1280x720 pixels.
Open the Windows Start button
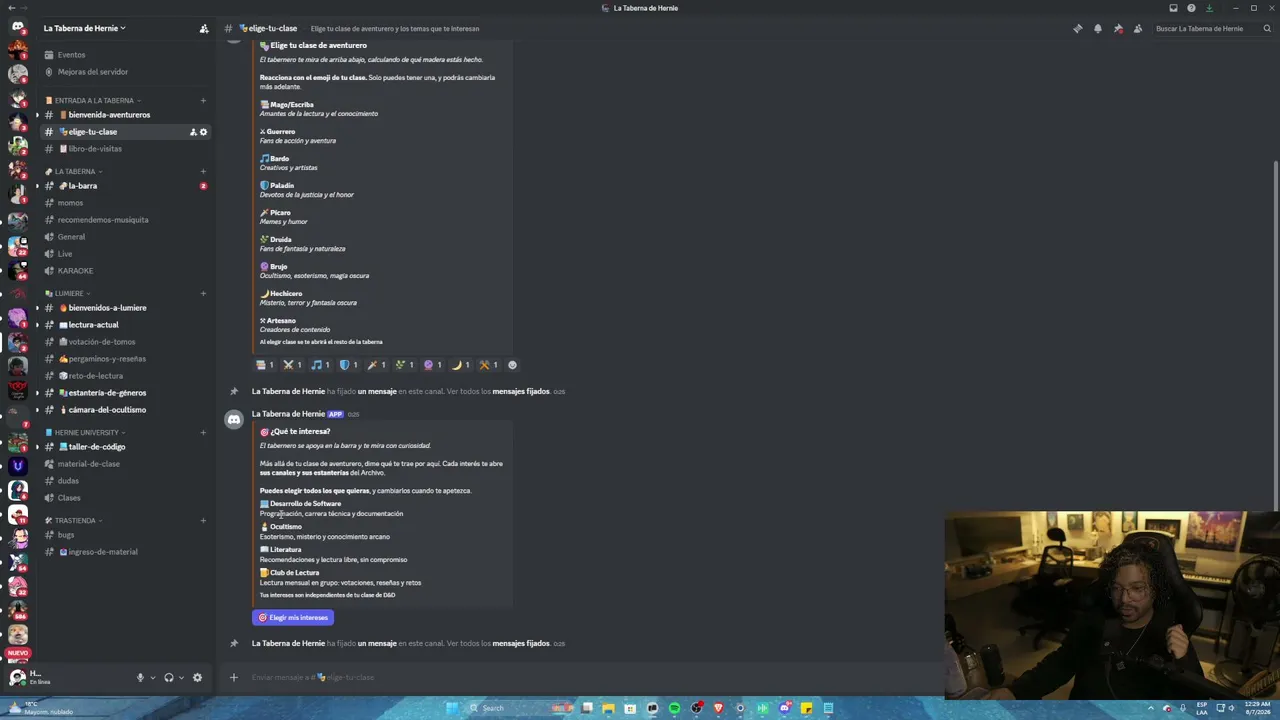tap(452, 708)
